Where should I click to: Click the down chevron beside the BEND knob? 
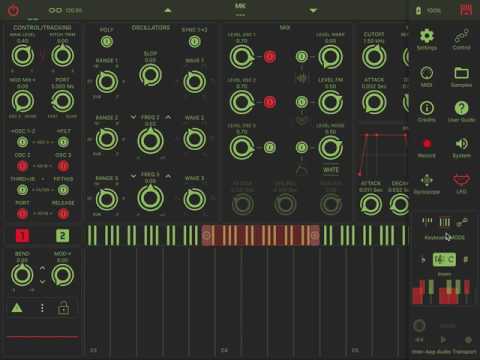[x=42, y=282]
